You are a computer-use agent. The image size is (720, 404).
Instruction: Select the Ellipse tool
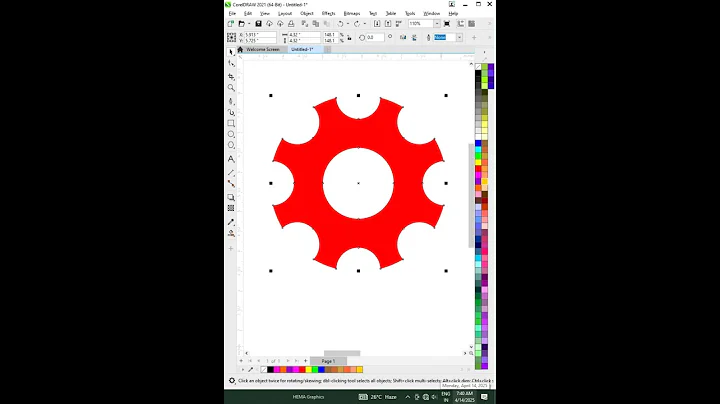pyautogui.click(x=231, y=134)
